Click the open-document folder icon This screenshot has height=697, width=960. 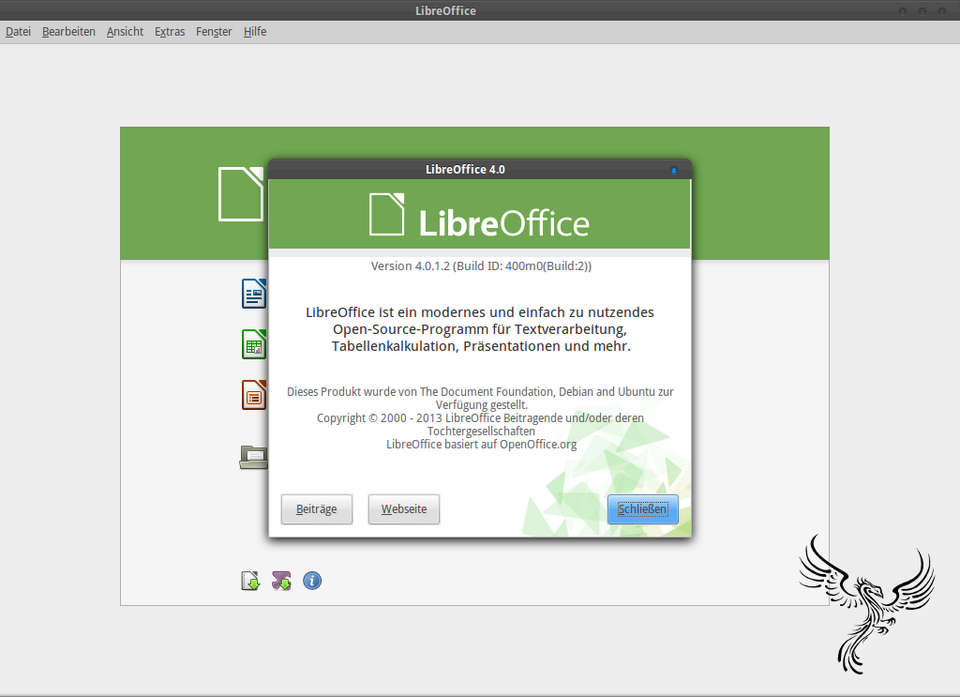tap(253, 457)
